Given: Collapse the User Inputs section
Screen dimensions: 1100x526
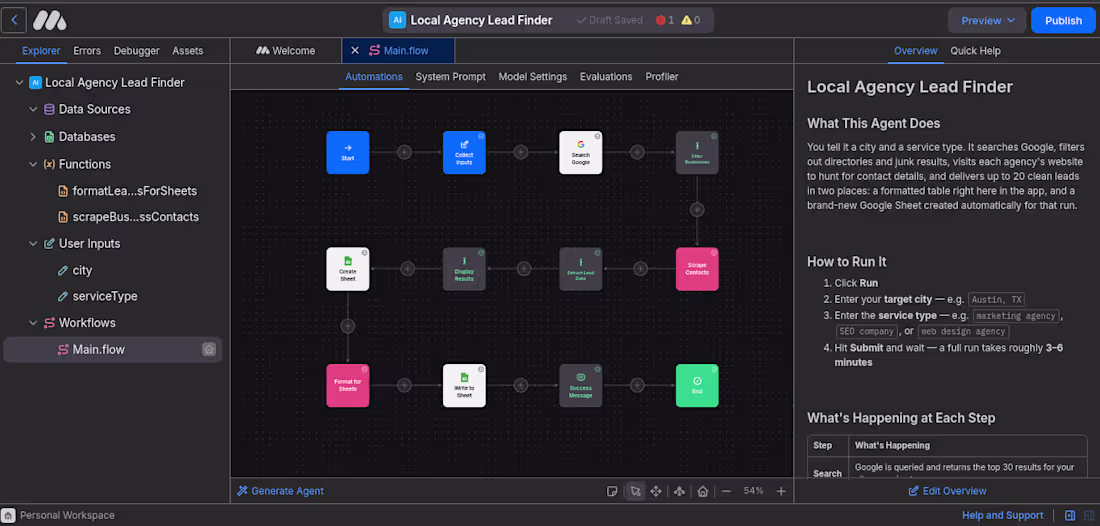Looking at the screenshot, I should (x=33, y=243).
